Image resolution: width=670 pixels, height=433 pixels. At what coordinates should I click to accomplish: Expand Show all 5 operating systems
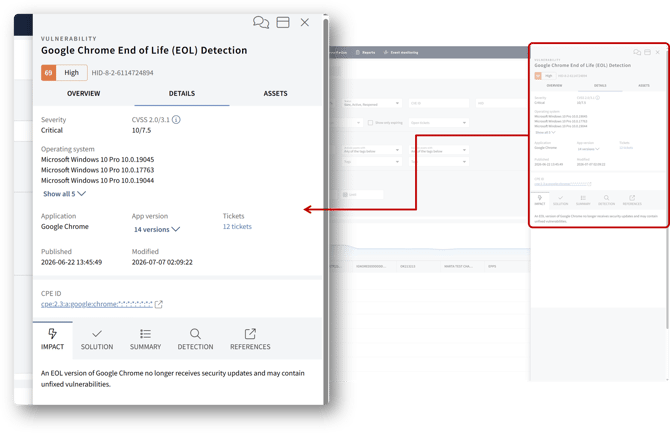(x=65, y=194)
